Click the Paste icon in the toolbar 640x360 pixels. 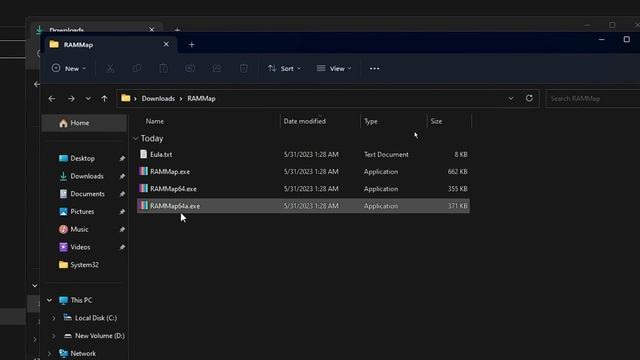(163, 69)
